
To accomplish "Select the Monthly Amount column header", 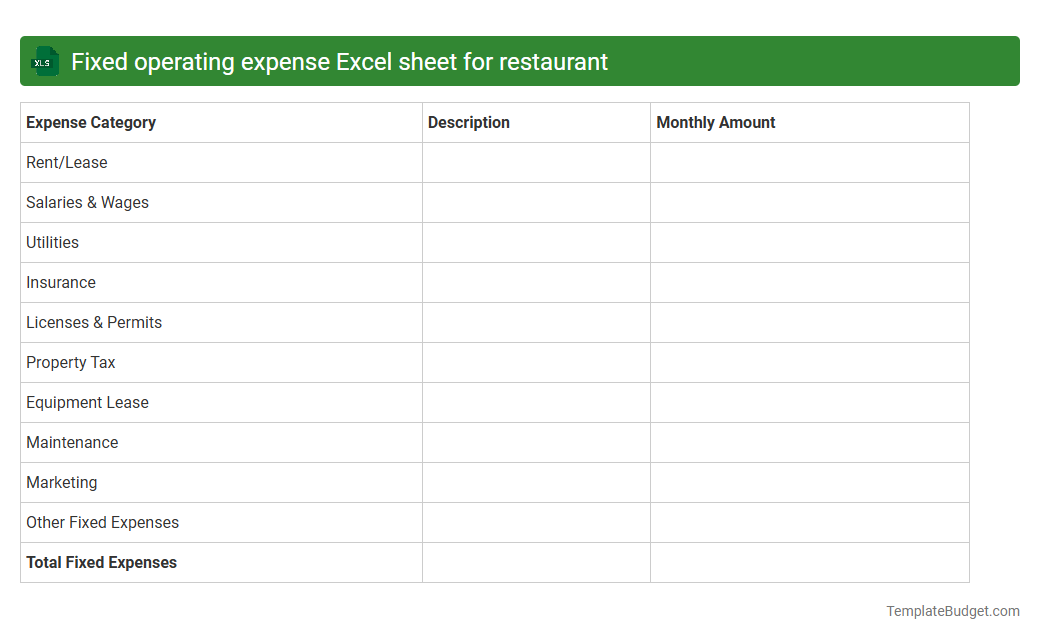I will (715, 122).
